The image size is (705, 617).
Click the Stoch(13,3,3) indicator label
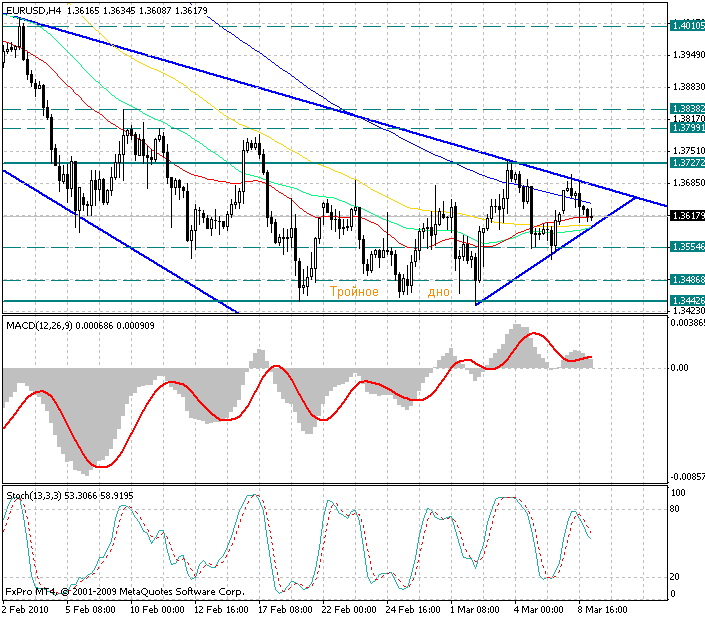click(34, 496)
